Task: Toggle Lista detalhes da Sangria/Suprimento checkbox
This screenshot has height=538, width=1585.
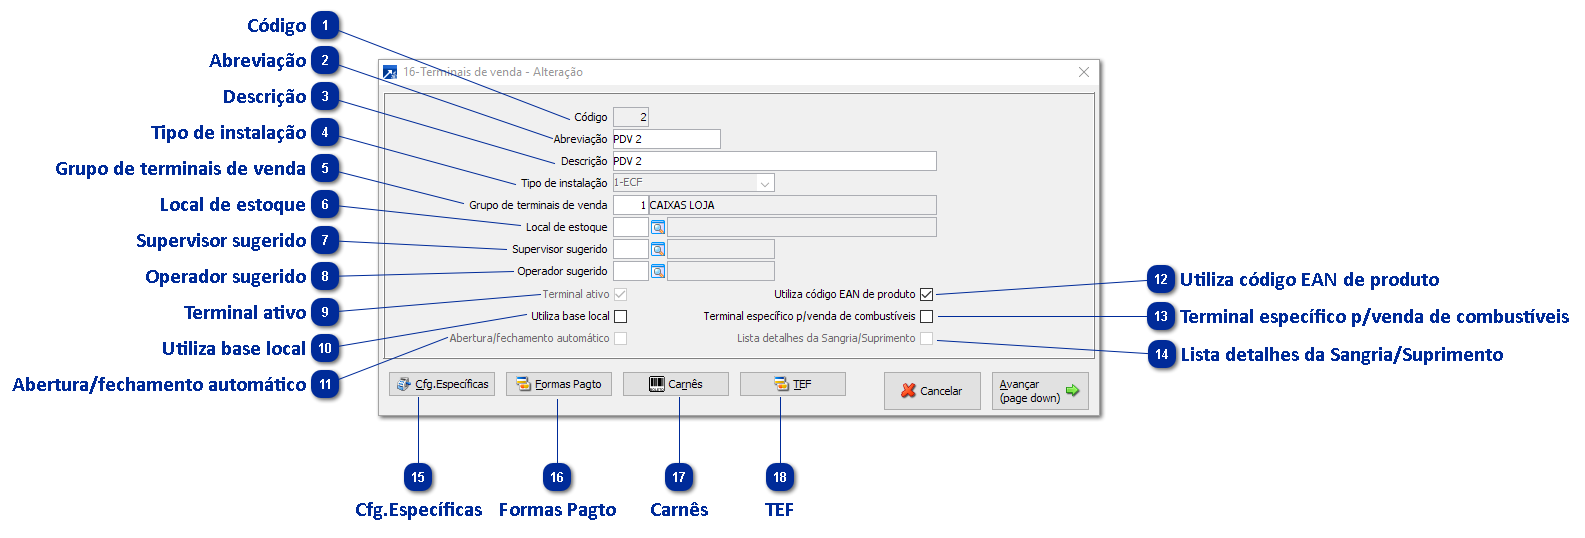Action: point(926,338)
